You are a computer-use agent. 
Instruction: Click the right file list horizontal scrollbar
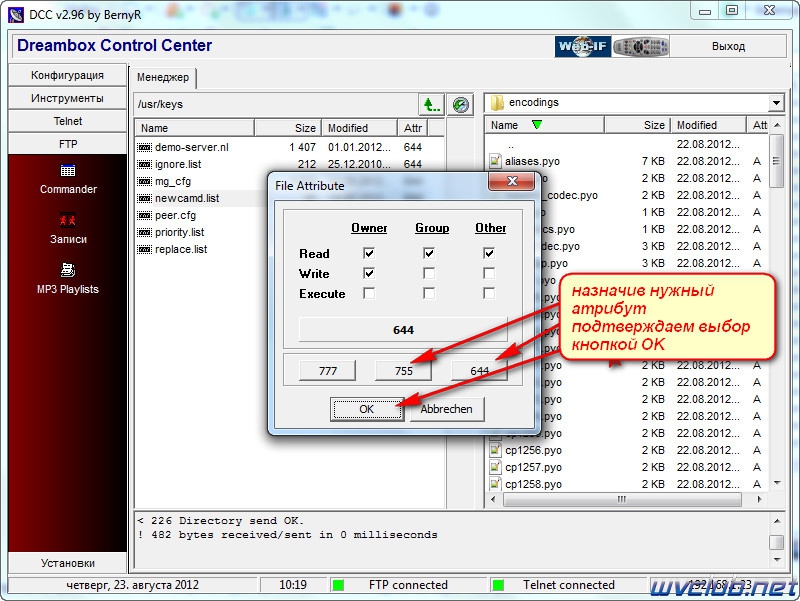[622, 499]
